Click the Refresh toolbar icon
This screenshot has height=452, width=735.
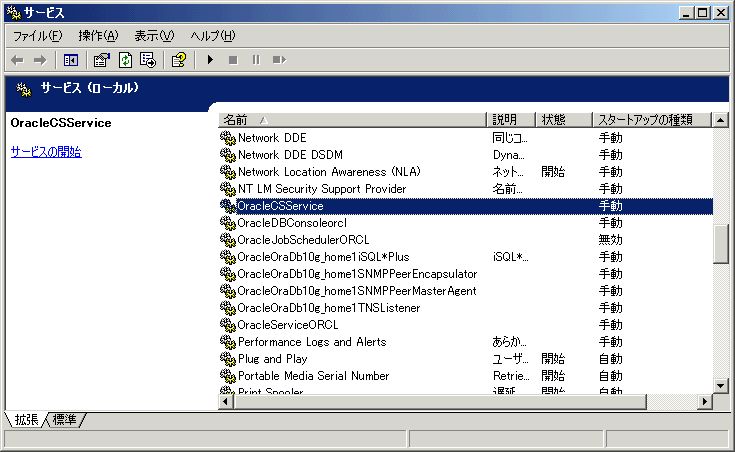tap(125, 60)
